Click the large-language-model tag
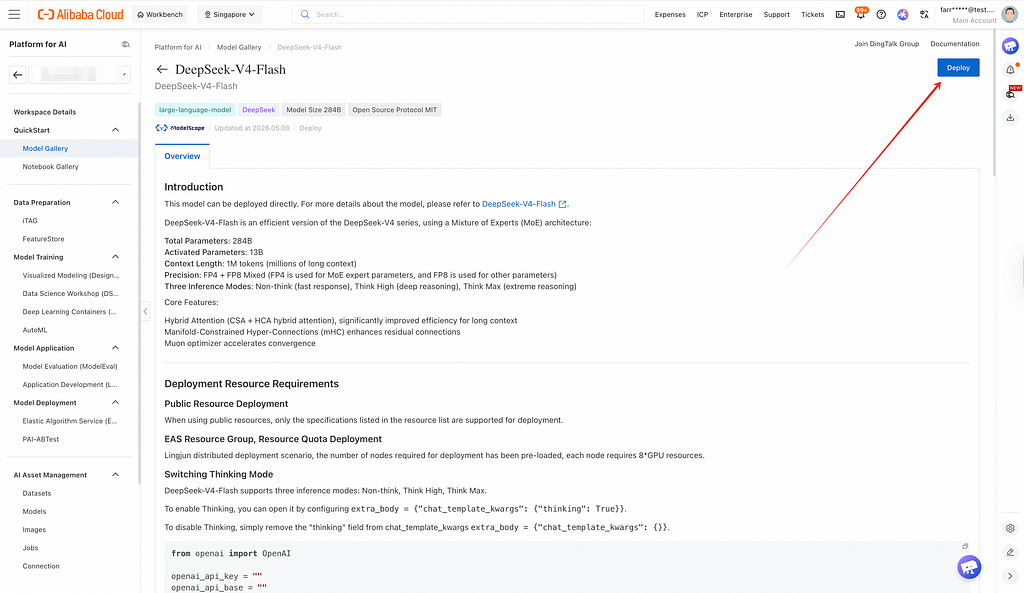1024x593 pixels. click(x=195, y=110)
